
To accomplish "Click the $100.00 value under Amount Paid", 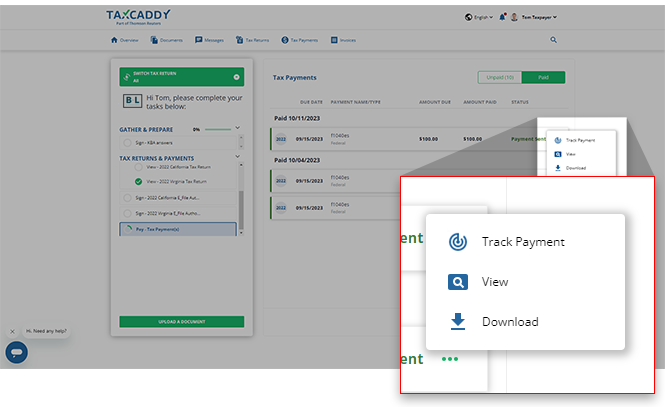I will point(472,139).
